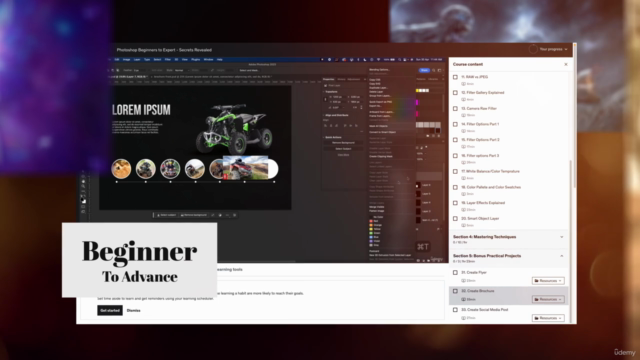
Task: Click the first circular thumbnail on canvas
Action: tap(121, 169)
